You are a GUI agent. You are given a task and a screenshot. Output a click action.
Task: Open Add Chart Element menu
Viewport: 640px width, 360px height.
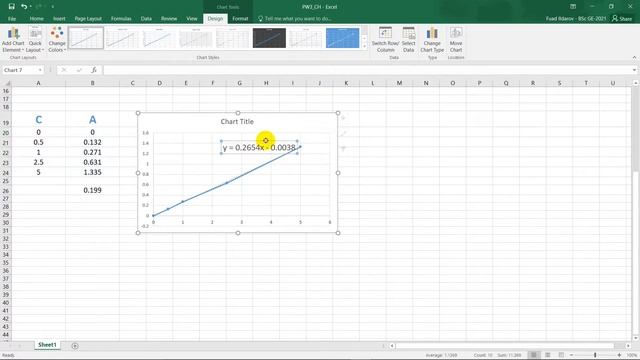[13, 40]
